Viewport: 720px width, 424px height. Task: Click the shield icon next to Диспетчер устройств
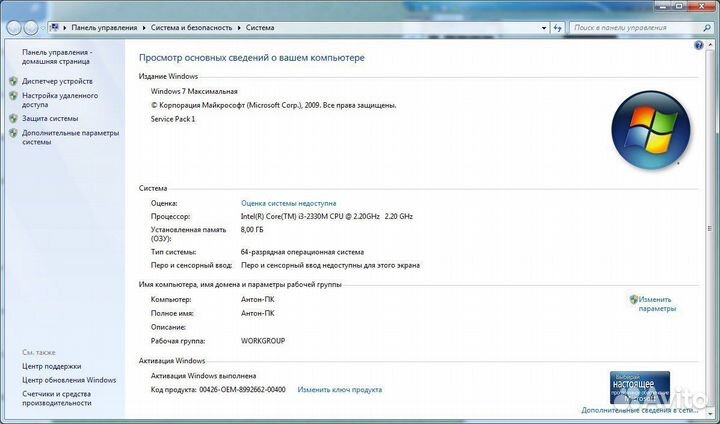[x=13, y=81]
